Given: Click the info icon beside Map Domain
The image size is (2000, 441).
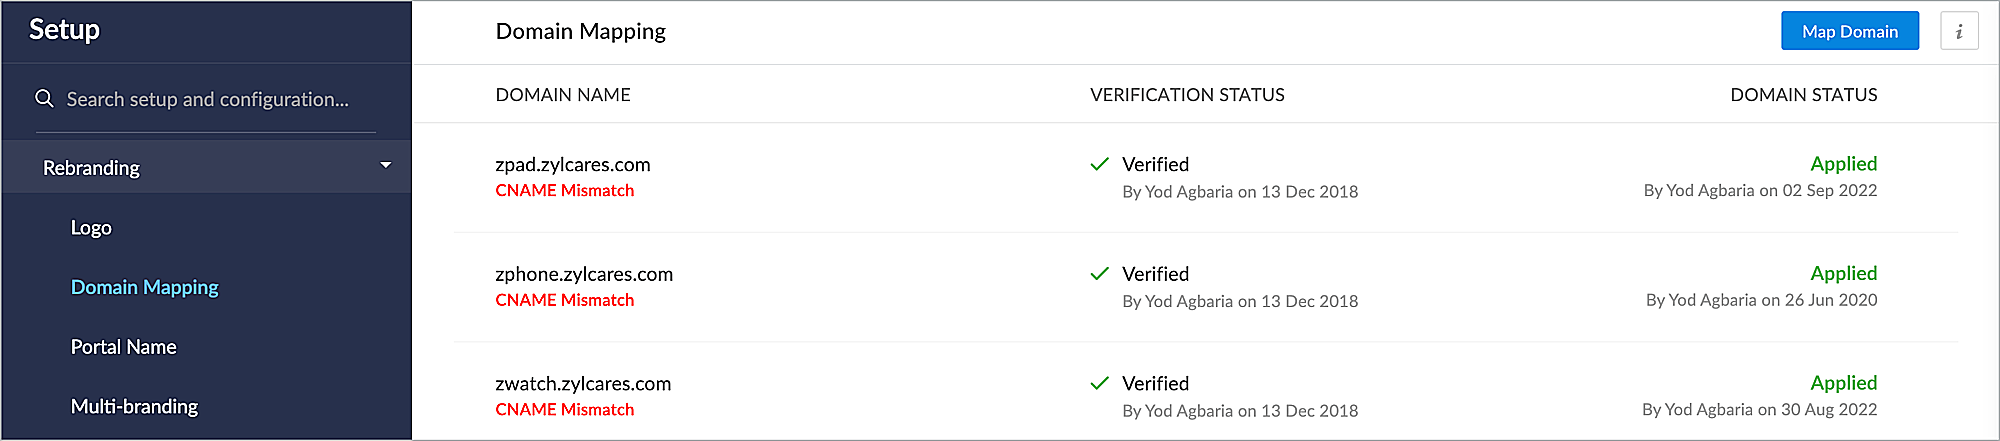Looking at the screenshot, I should pos(1958,31).
